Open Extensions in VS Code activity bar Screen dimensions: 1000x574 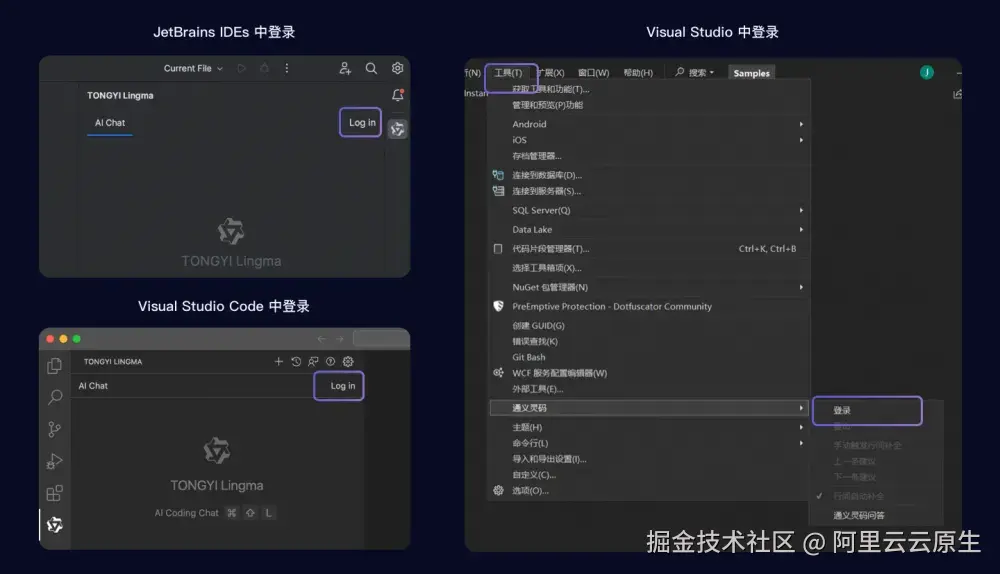(x=55, y=493)
